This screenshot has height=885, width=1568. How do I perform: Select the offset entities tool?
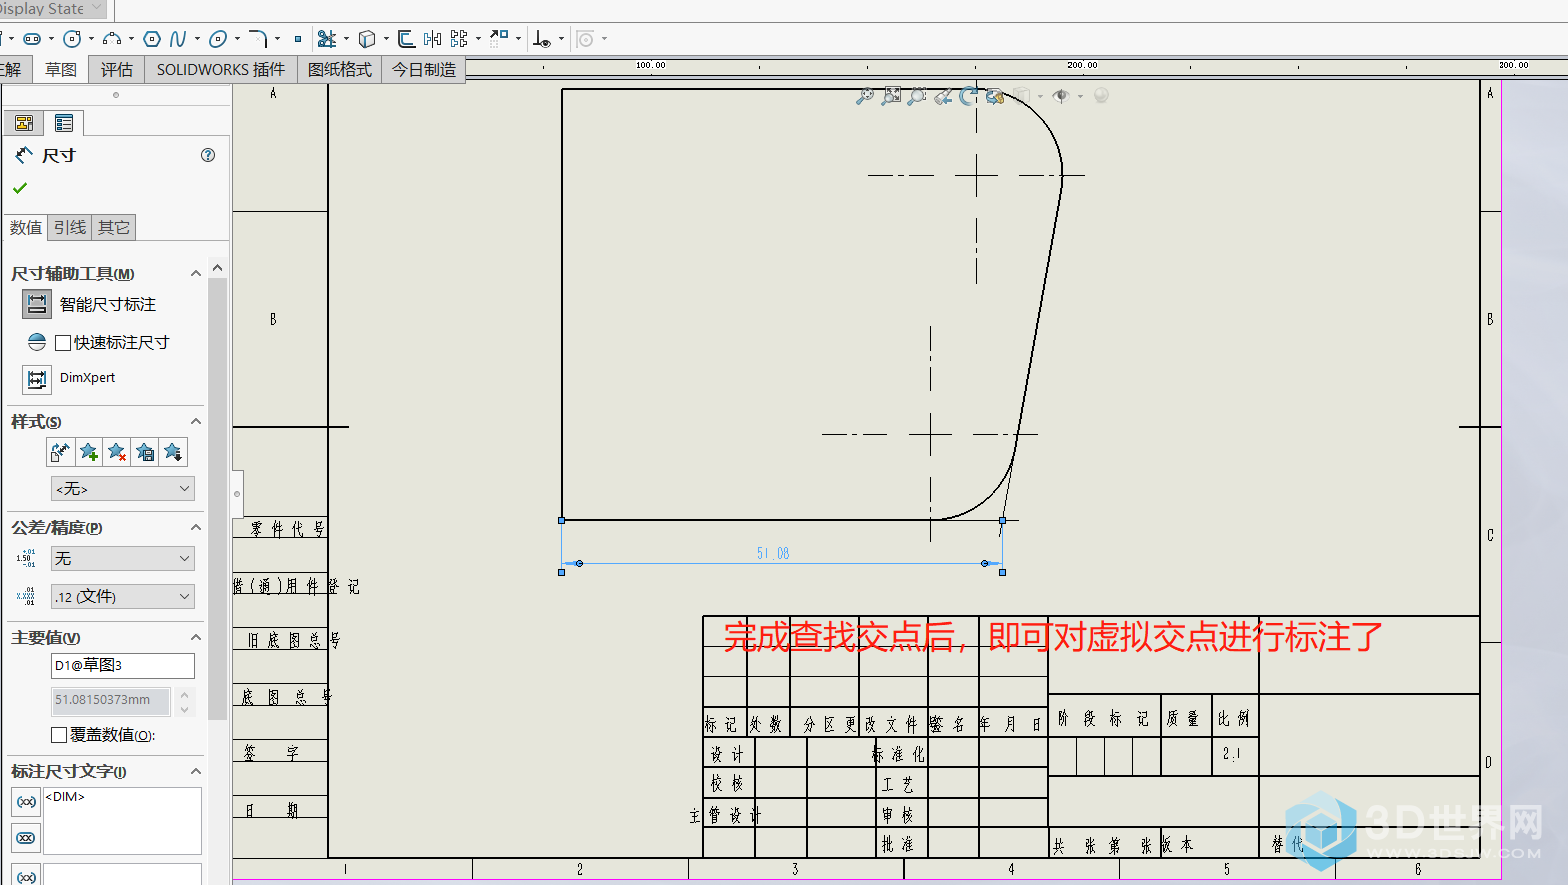(x=406, y=39)
